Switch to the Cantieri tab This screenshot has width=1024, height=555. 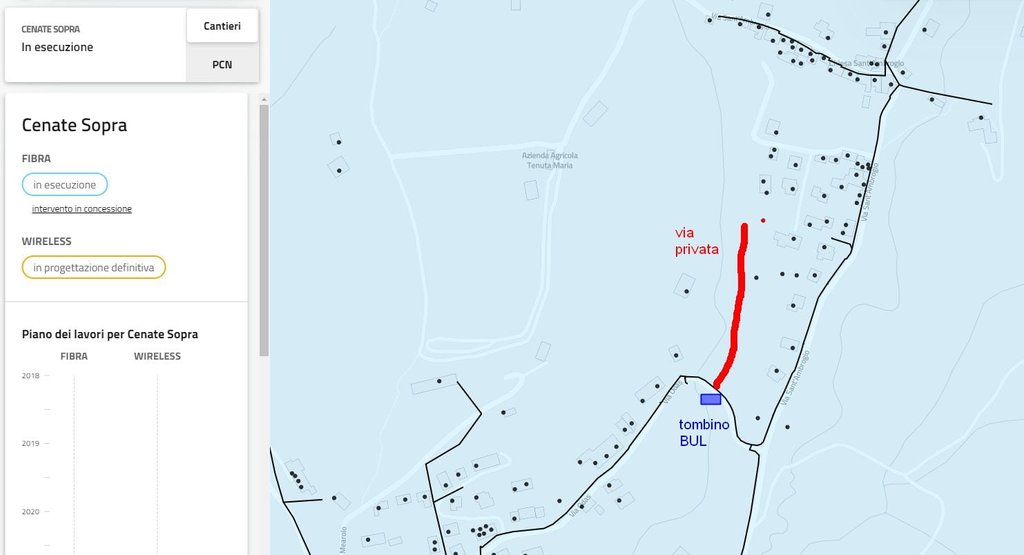[222, 26]
